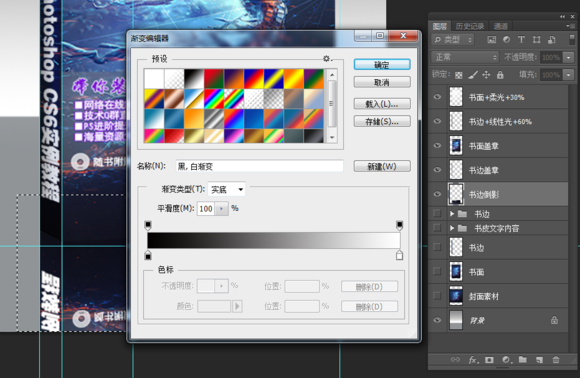The image size is (580, 378).
Task: Toggle layer filter switch on panel
Action: [x=571, y=40]
